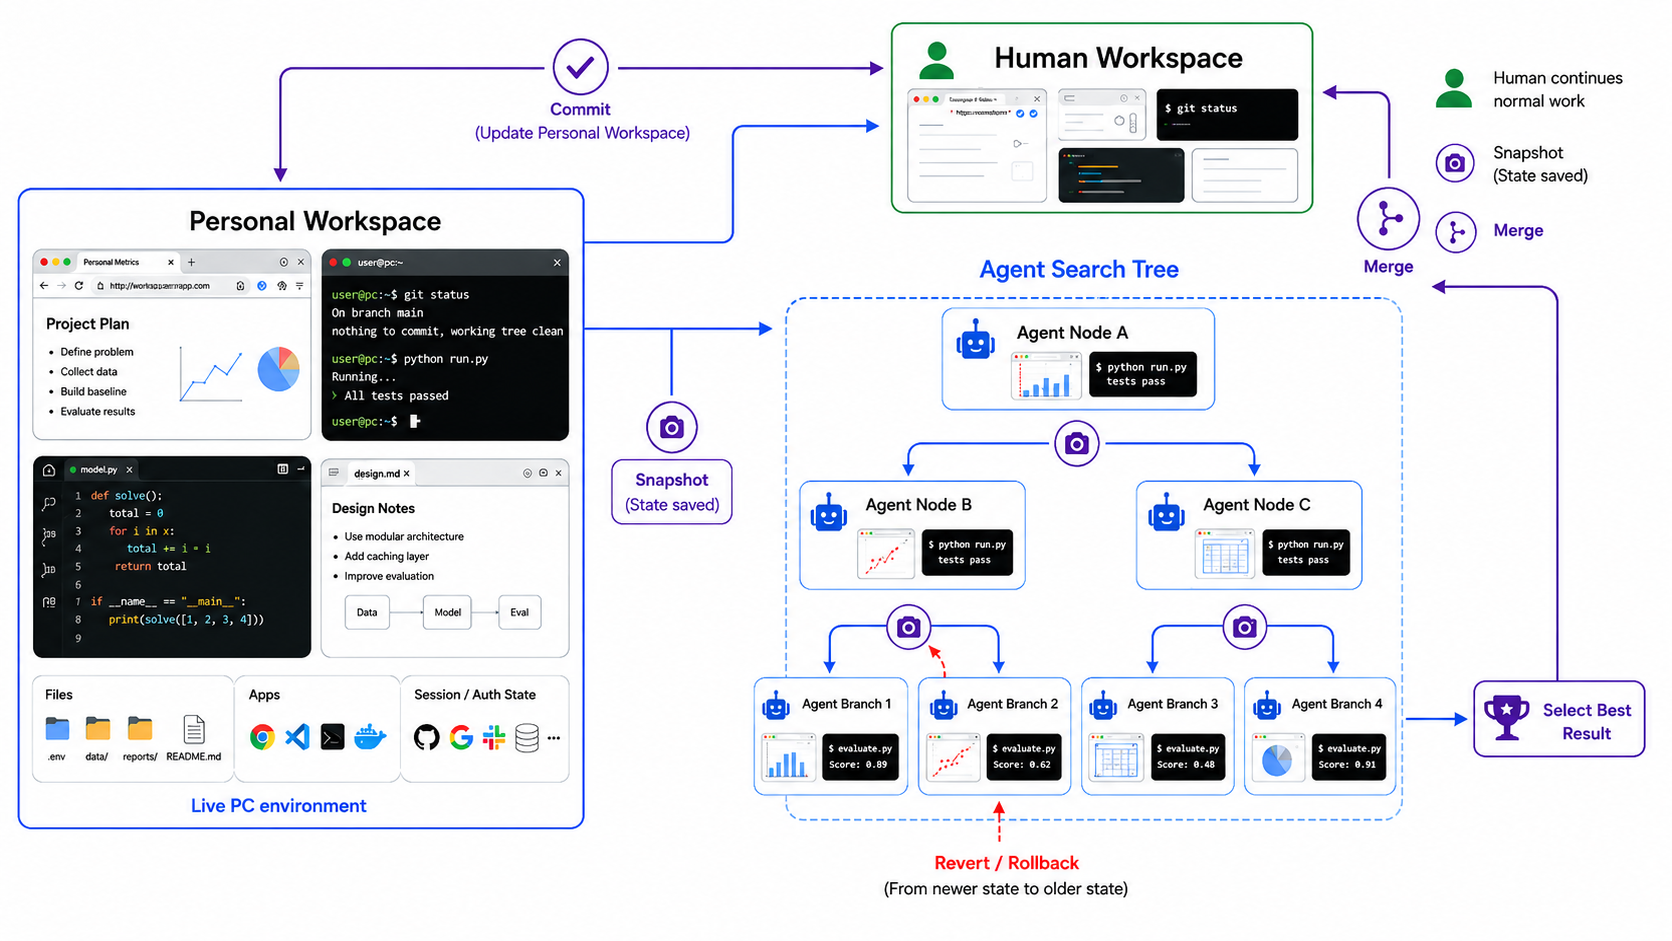
Task: Click the robot icon of Agent Branch 3
Action: pyautogui.click(x=1103, y=706)
